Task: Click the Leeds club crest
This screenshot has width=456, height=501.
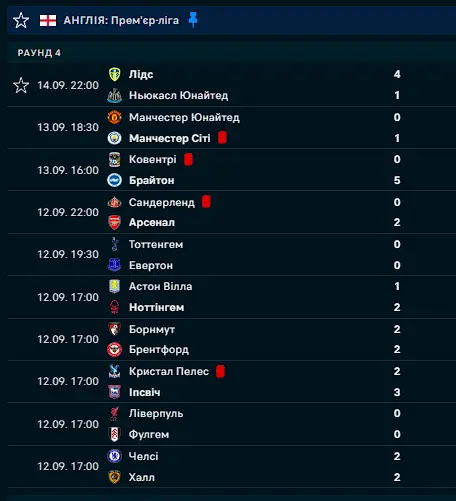Action: (x=115, y=74)
